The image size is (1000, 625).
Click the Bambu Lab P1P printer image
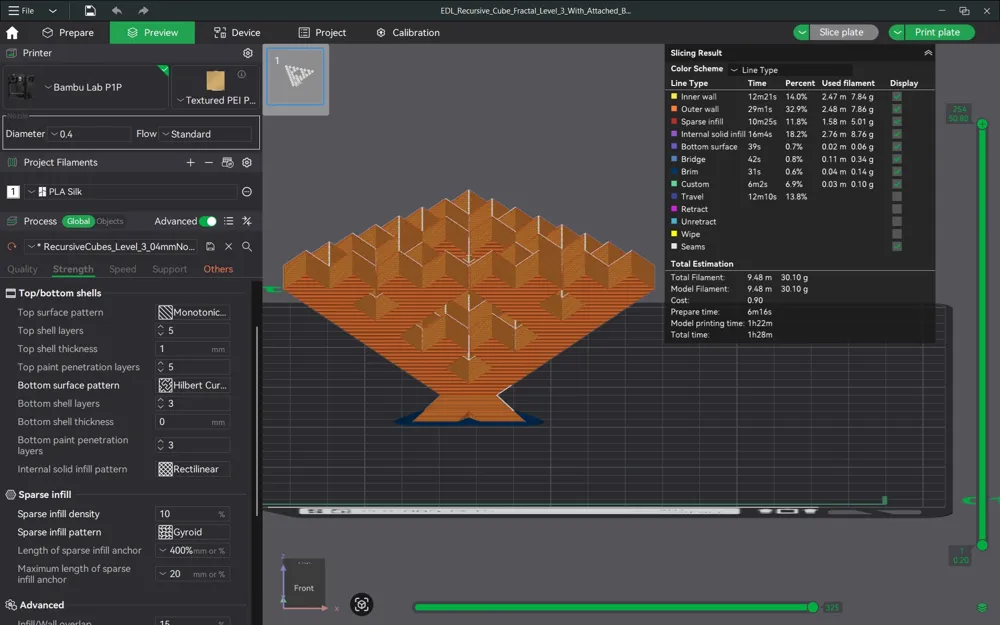point(21,87)
